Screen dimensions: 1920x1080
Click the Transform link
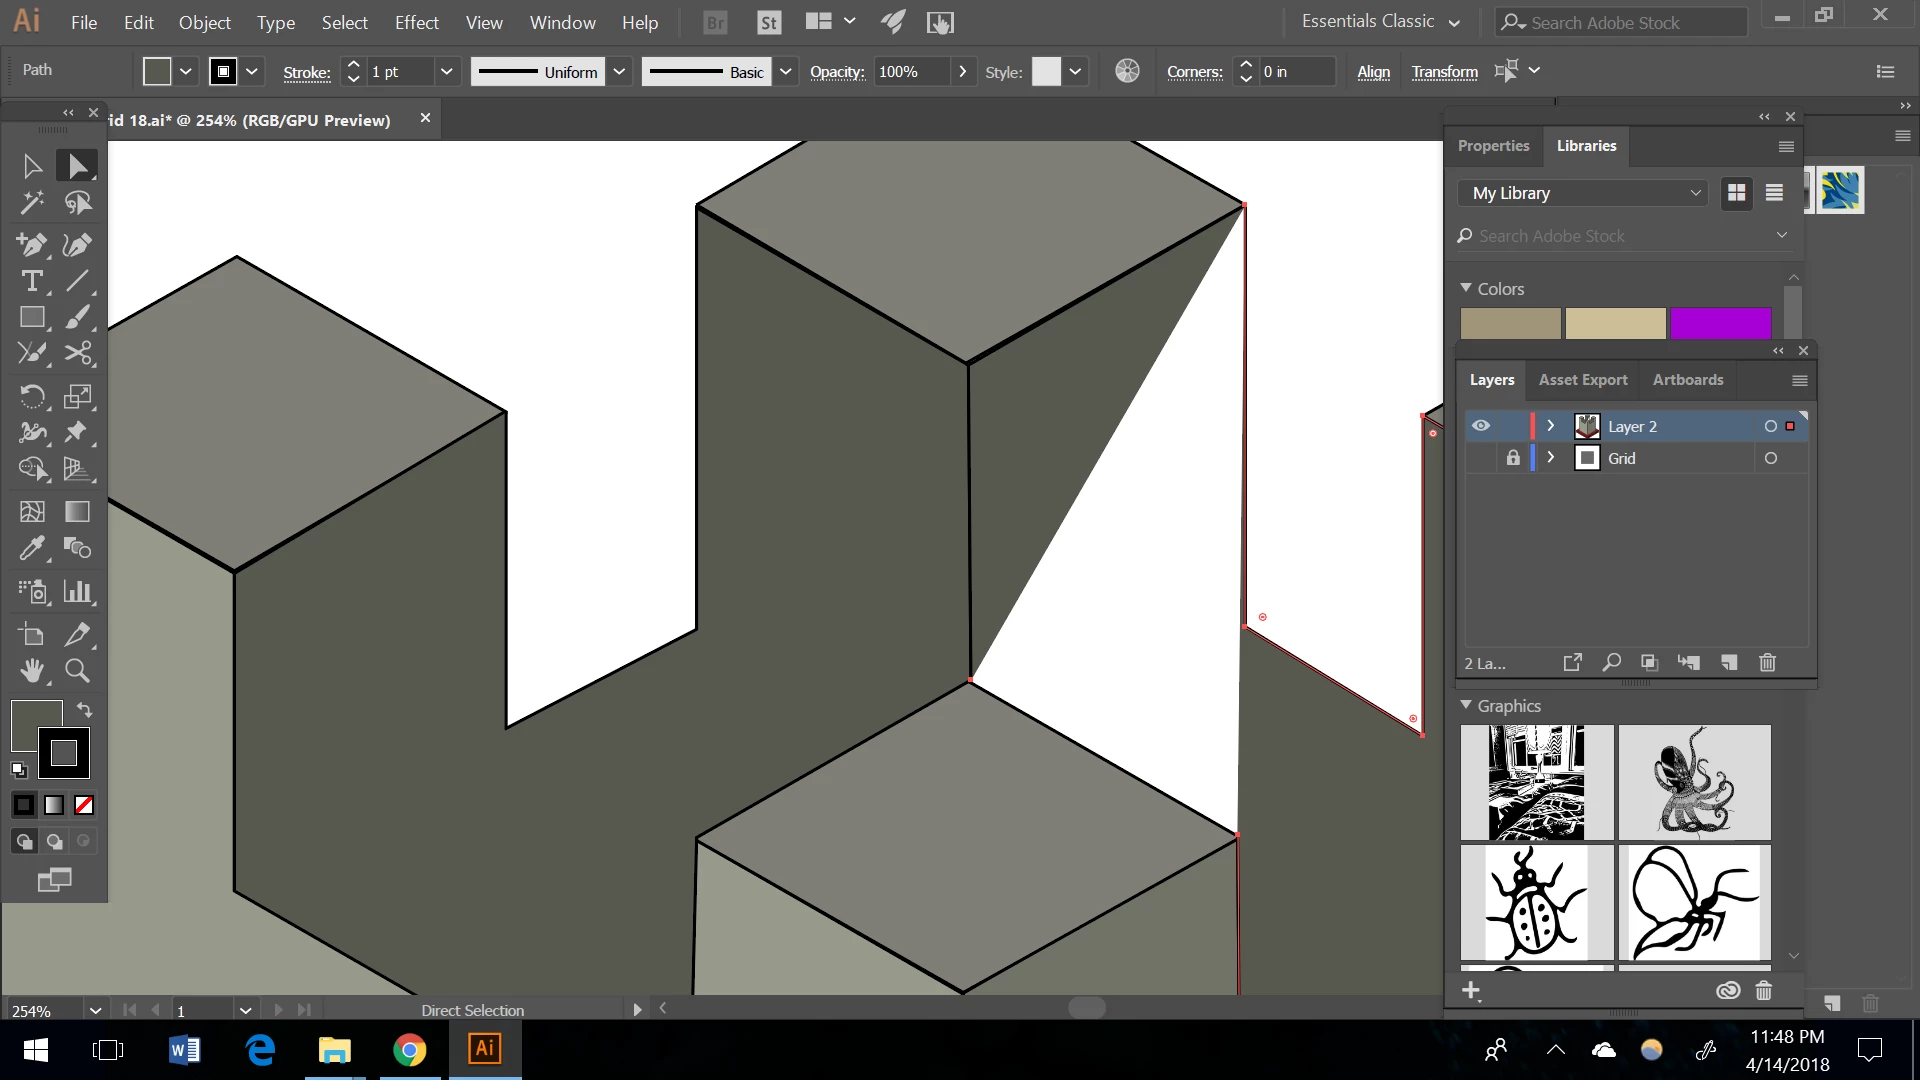[x=1444, y=72]
